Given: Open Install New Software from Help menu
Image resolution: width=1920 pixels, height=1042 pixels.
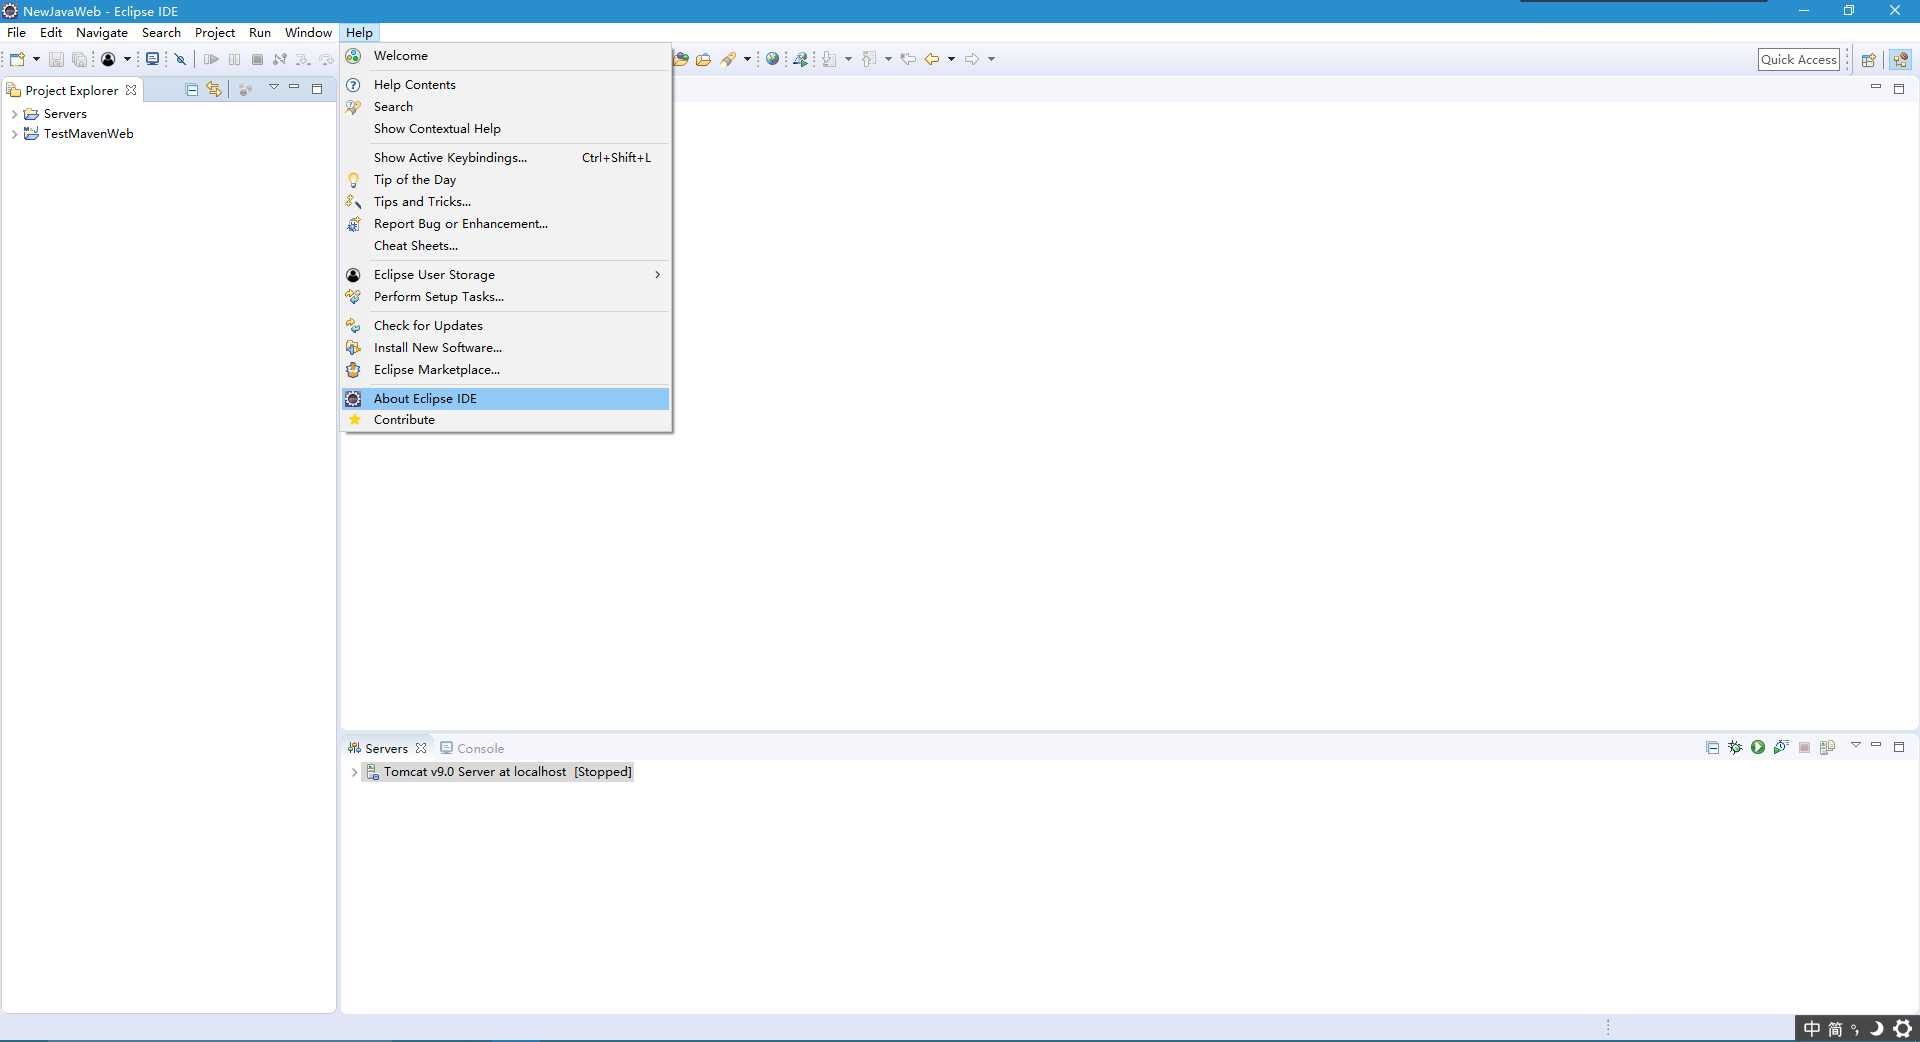Looking at the screenshot, I should [x=506, y=348].
